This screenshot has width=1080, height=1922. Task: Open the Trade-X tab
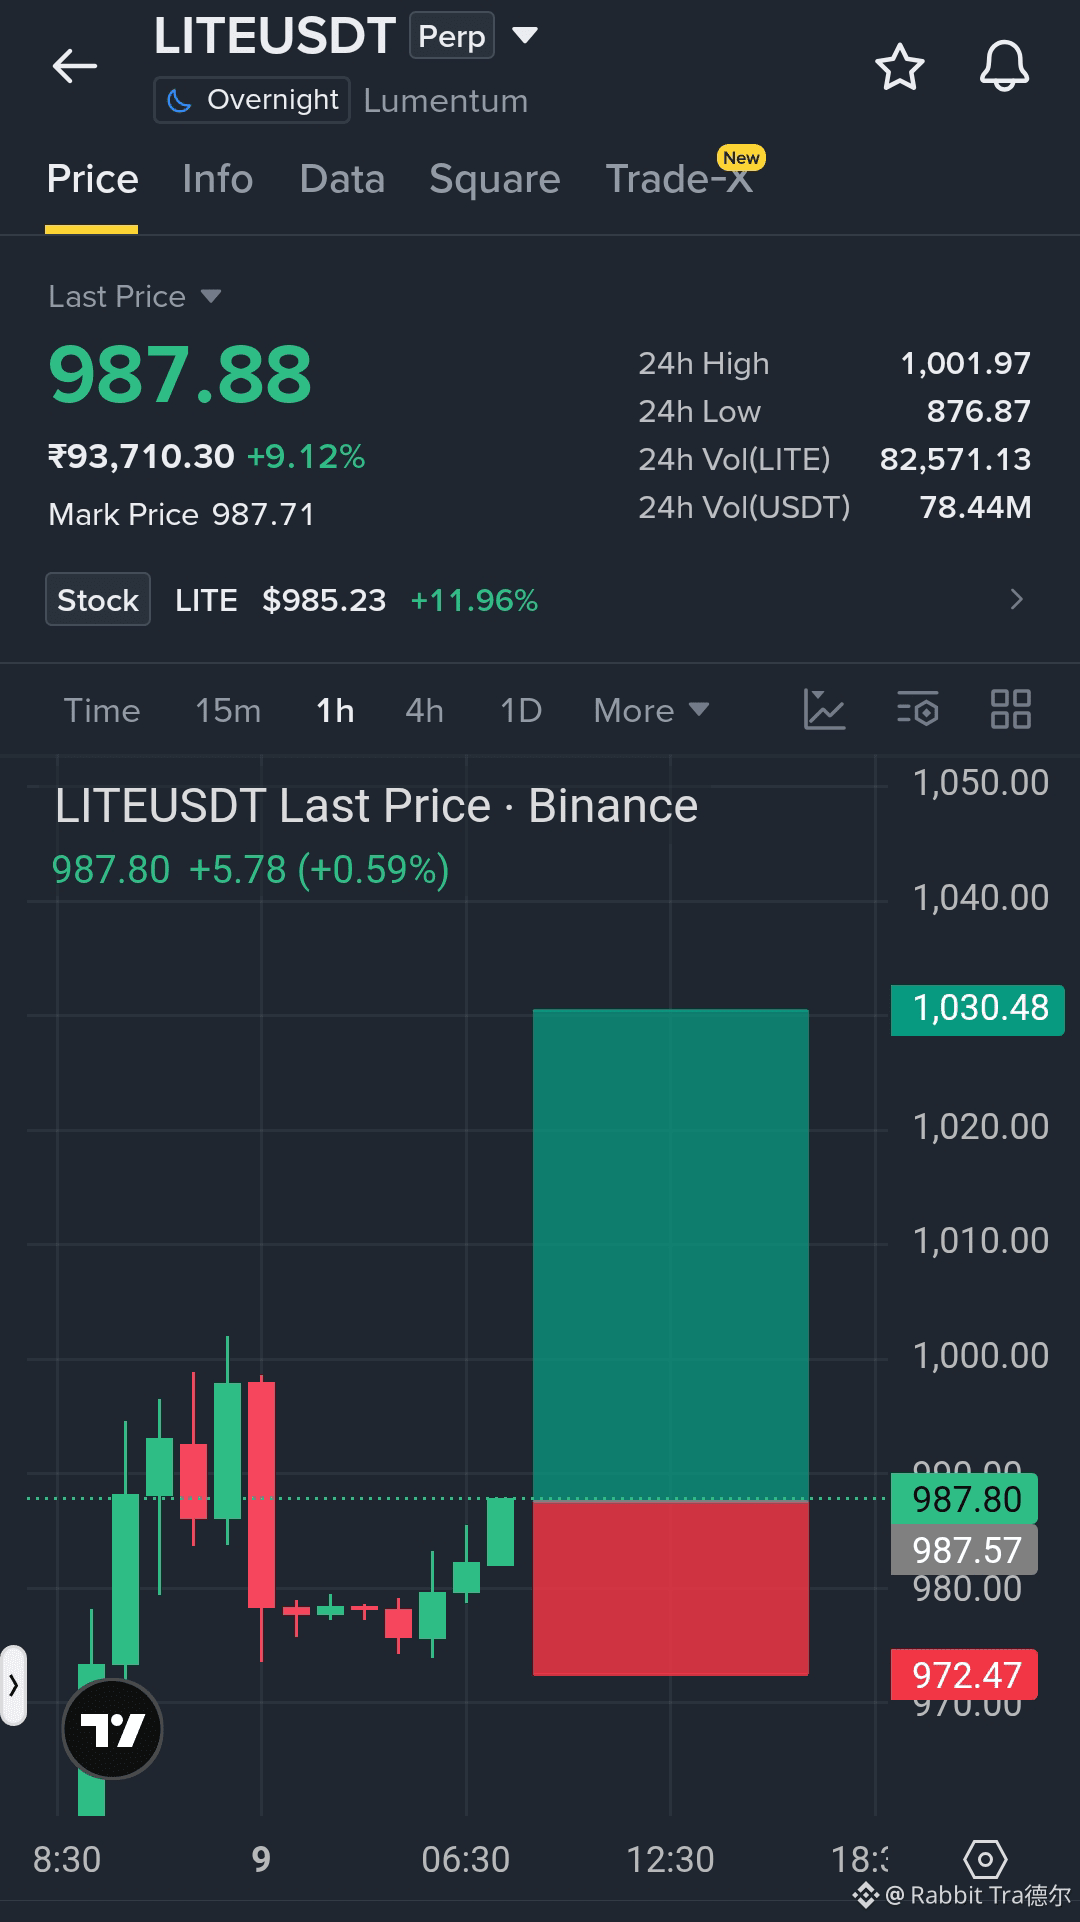coord(680,179)
